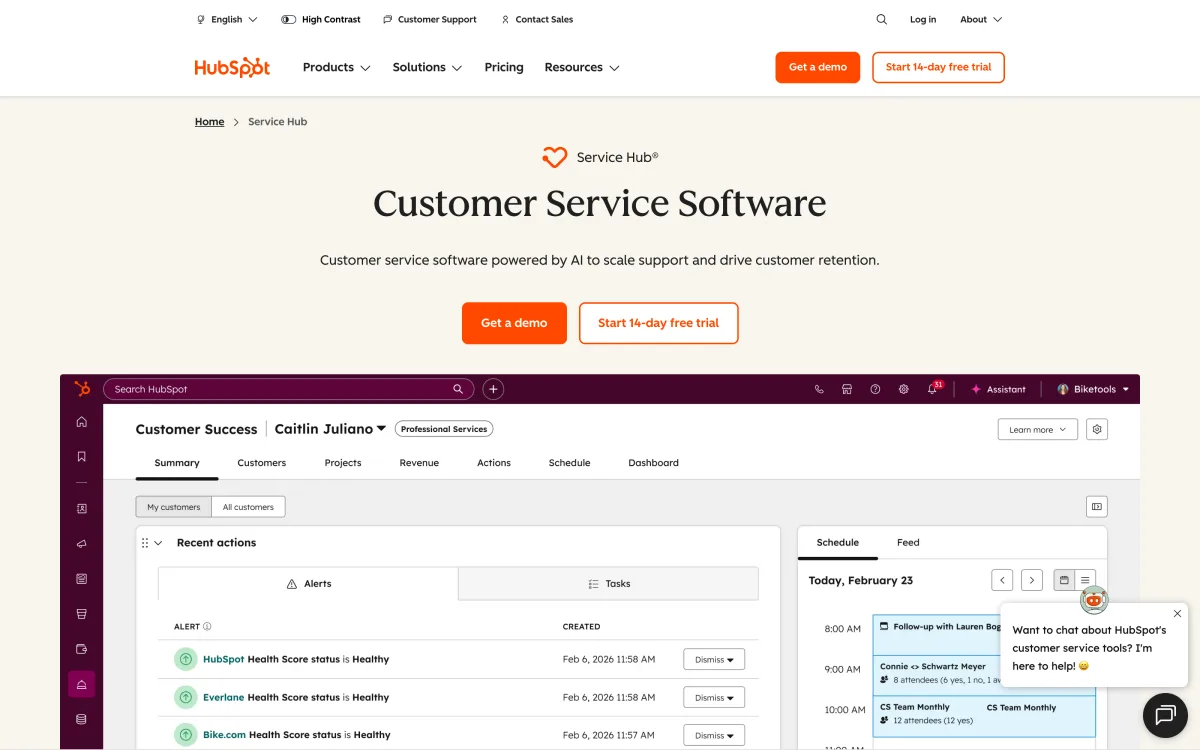
Task: Expand the Products menu
Action: pos(337,67)
